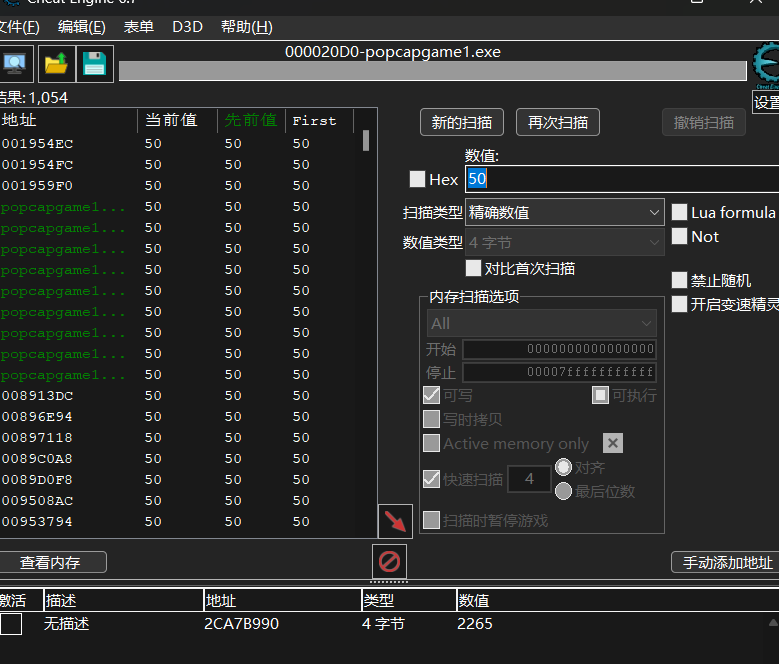Open the memory region All dropdown
The image size is (779, 664).
point(542,323)
